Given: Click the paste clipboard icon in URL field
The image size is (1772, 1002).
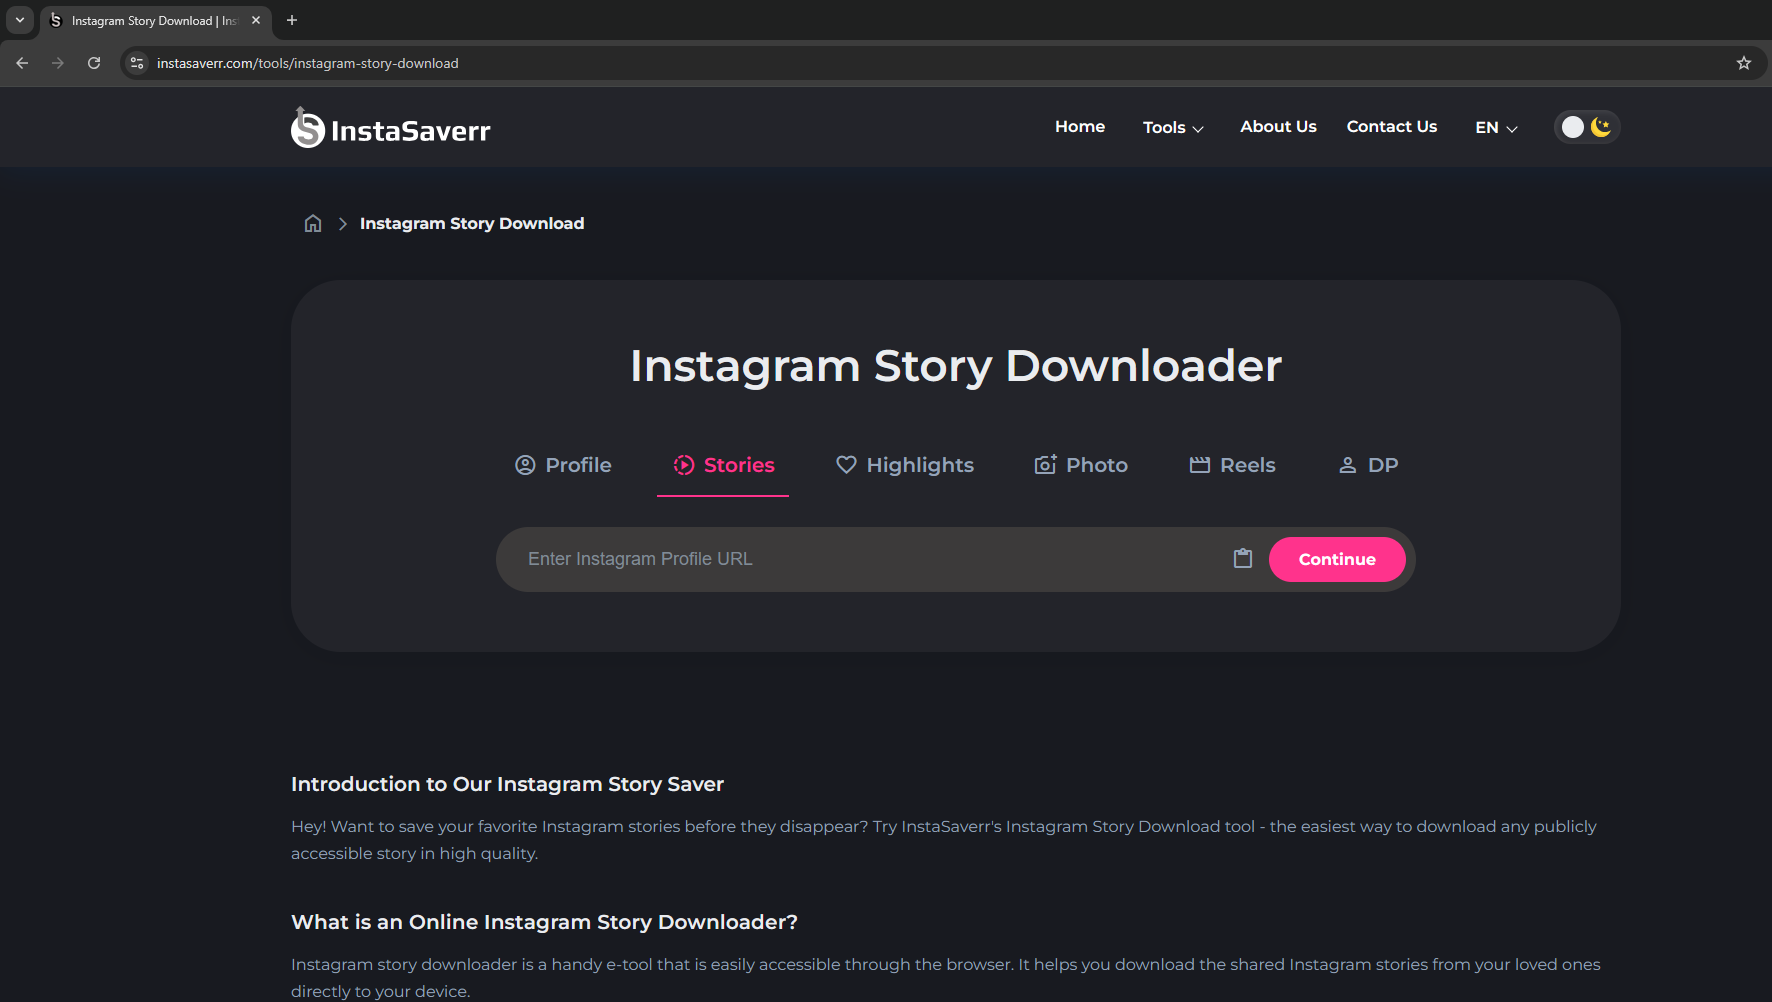Looking at the screenshot, I should point(1243,559).
